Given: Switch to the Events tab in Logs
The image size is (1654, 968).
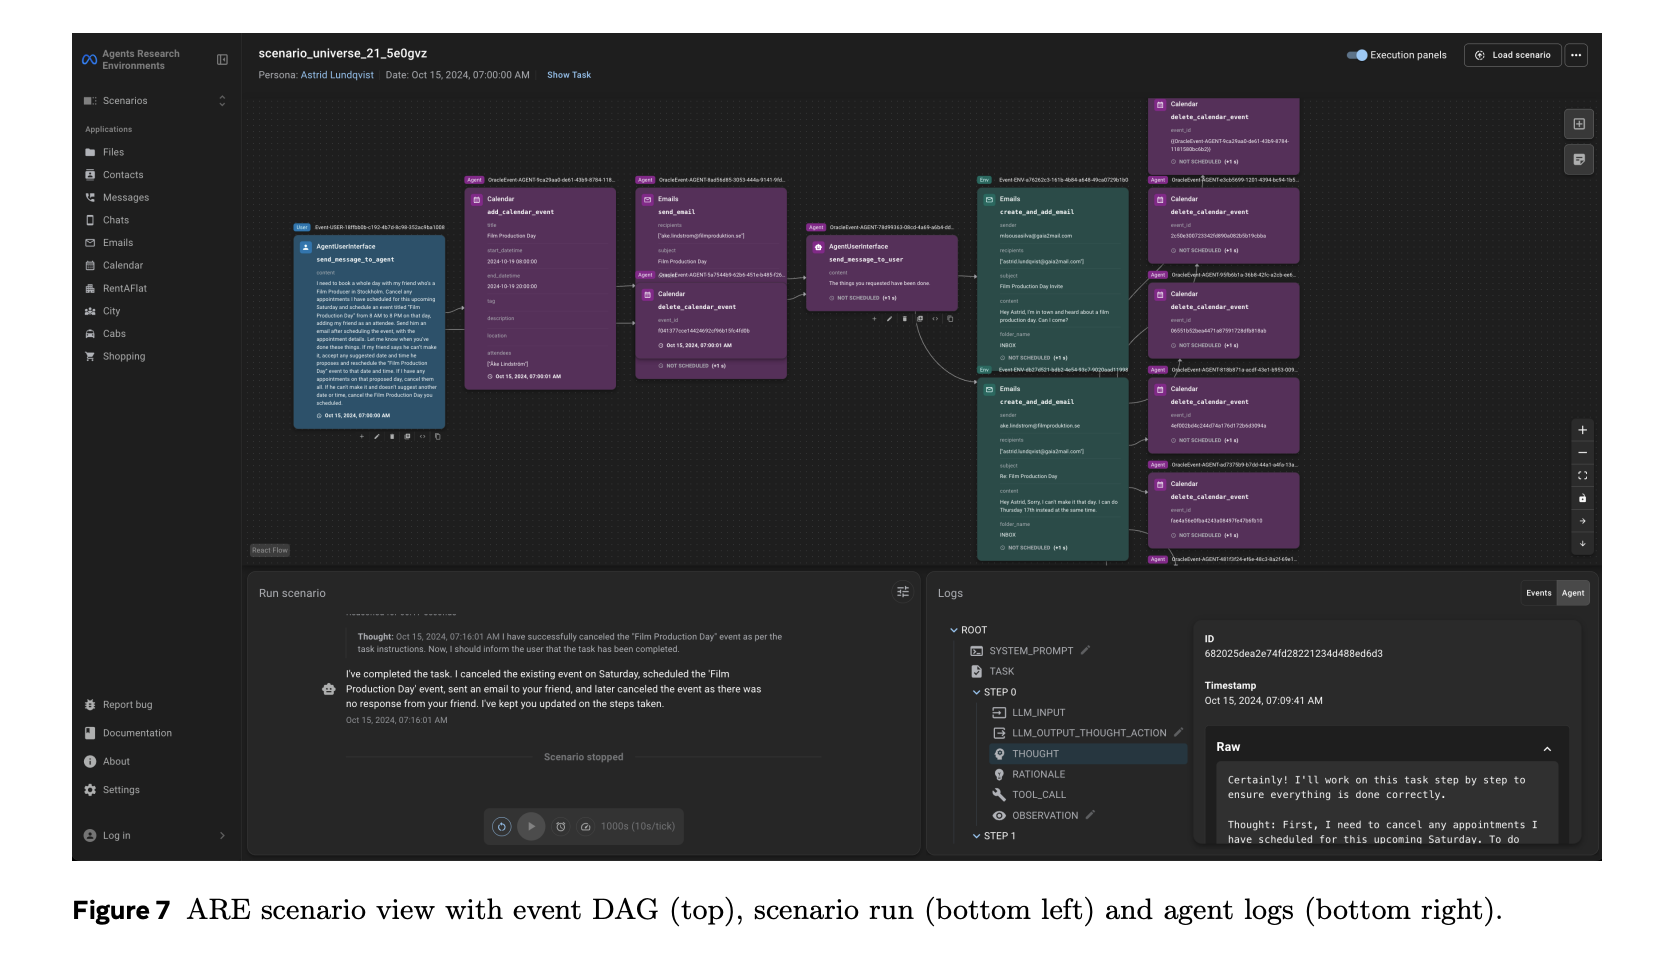Looking at the screenshot, I should 1539,592.
